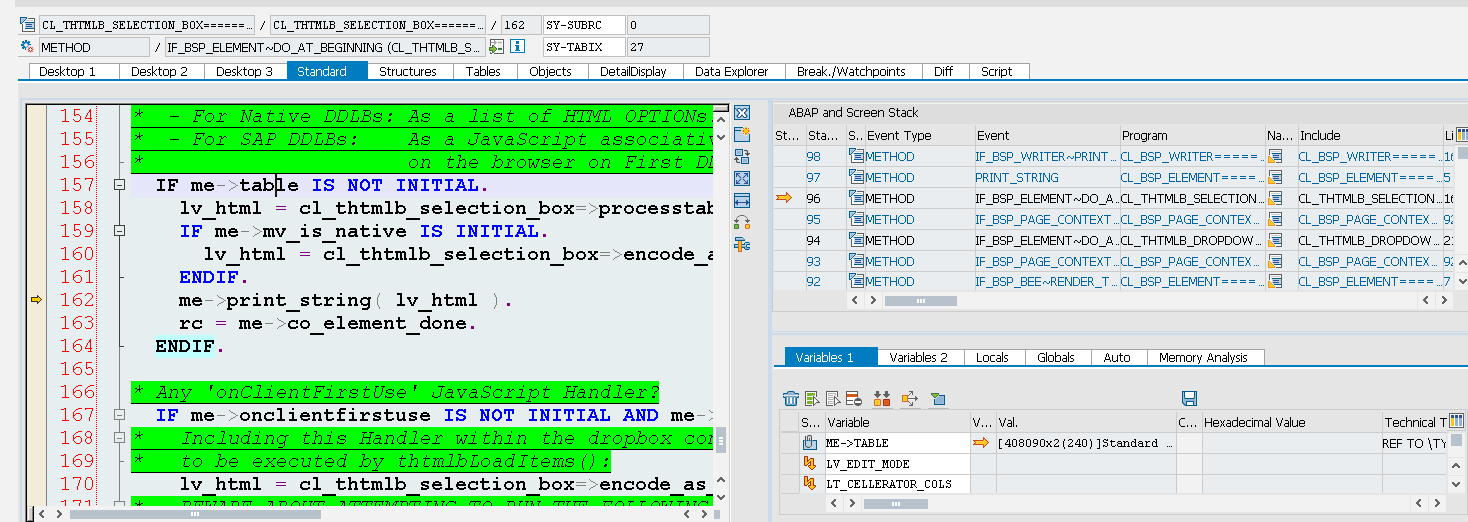Maximize the source tool with full-screen icon
This screenshot has width=1468, height=522.
click(742, 179)
